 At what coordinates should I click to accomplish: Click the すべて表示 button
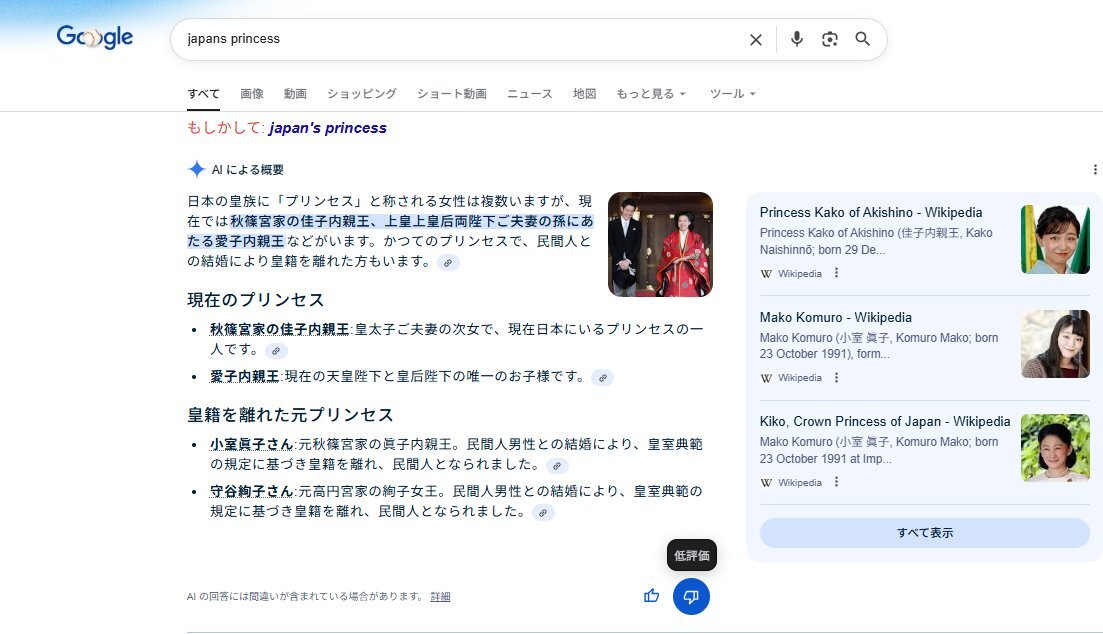point(924,533)
